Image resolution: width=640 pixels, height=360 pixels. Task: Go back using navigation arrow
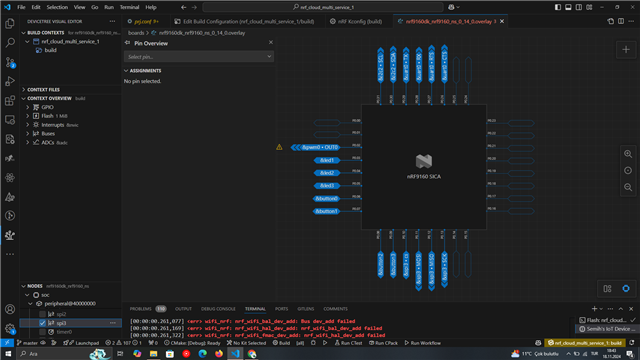(184, 7)
